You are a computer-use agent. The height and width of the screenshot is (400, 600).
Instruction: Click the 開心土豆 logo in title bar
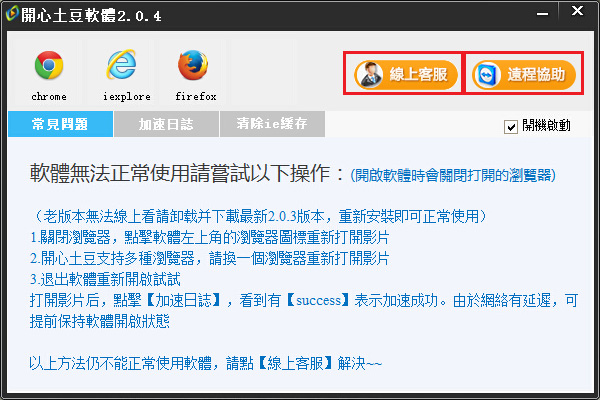[x=11, y=14]
